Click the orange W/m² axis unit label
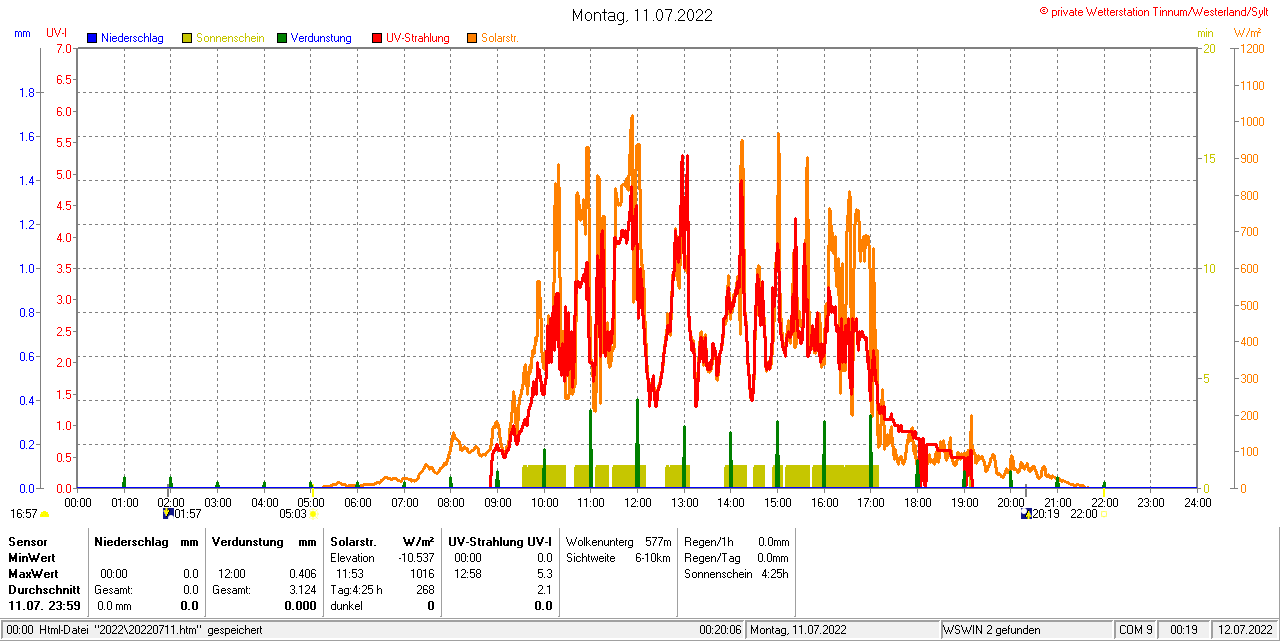The width and height of the screenshot is (1280, 641). [1248, 33]
